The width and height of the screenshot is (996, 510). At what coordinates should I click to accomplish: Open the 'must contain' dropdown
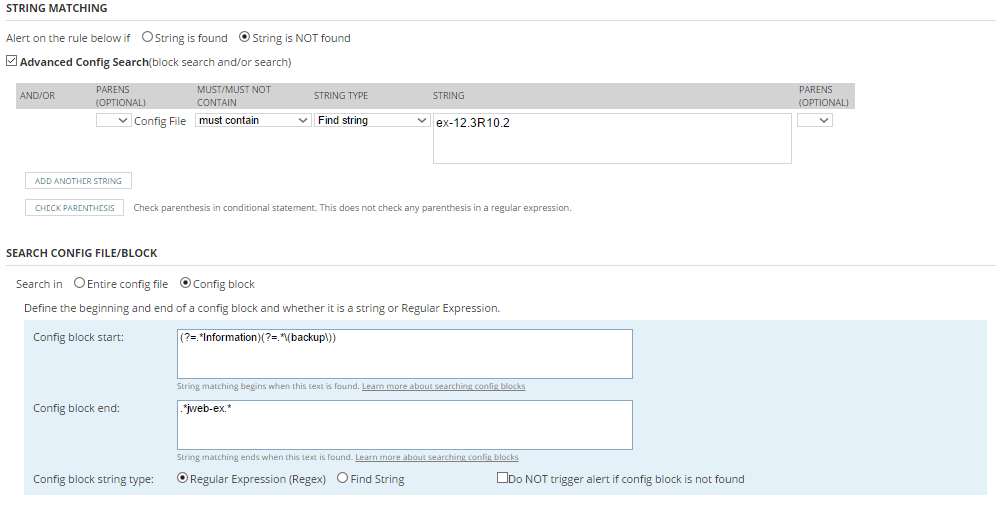coord(253,120)
